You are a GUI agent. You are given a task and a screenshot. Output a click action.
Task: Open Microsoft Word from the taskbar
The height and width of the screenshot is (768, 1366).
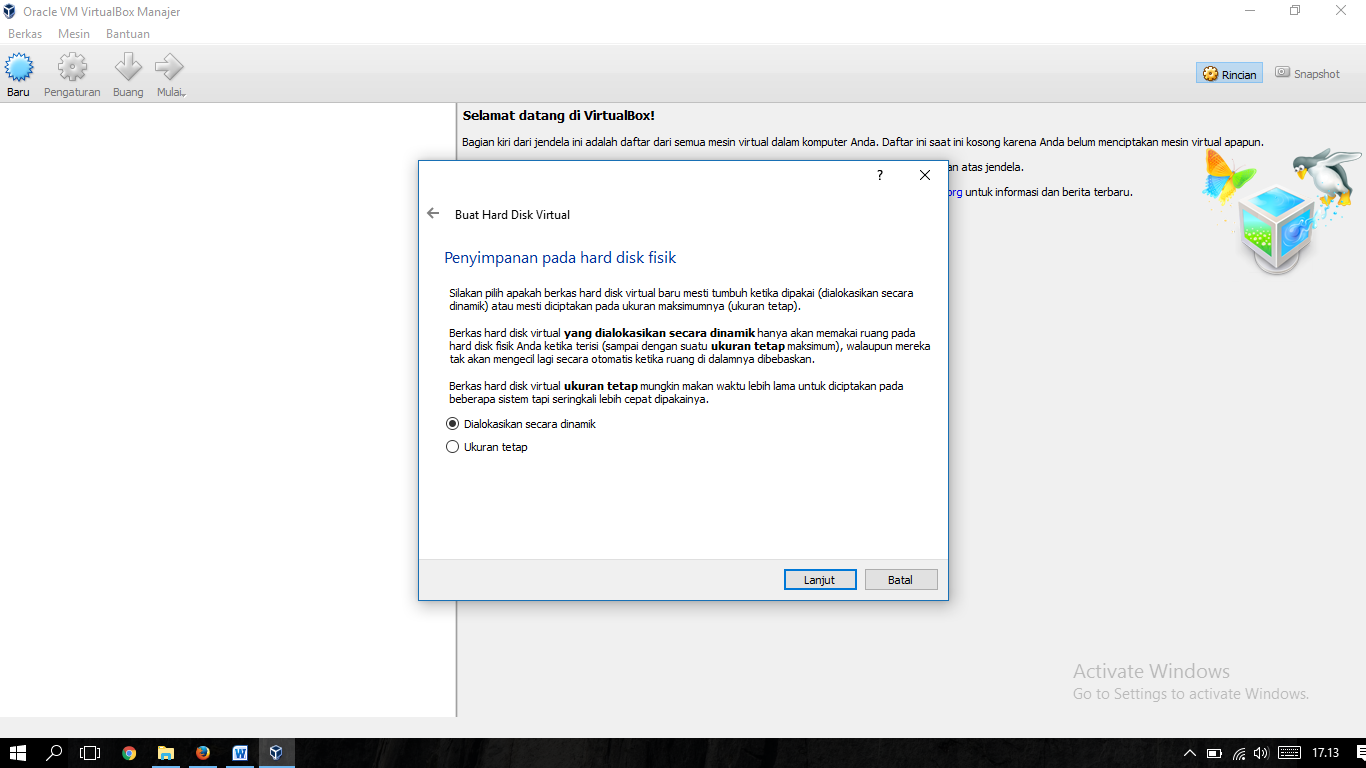tap(240, 753)
